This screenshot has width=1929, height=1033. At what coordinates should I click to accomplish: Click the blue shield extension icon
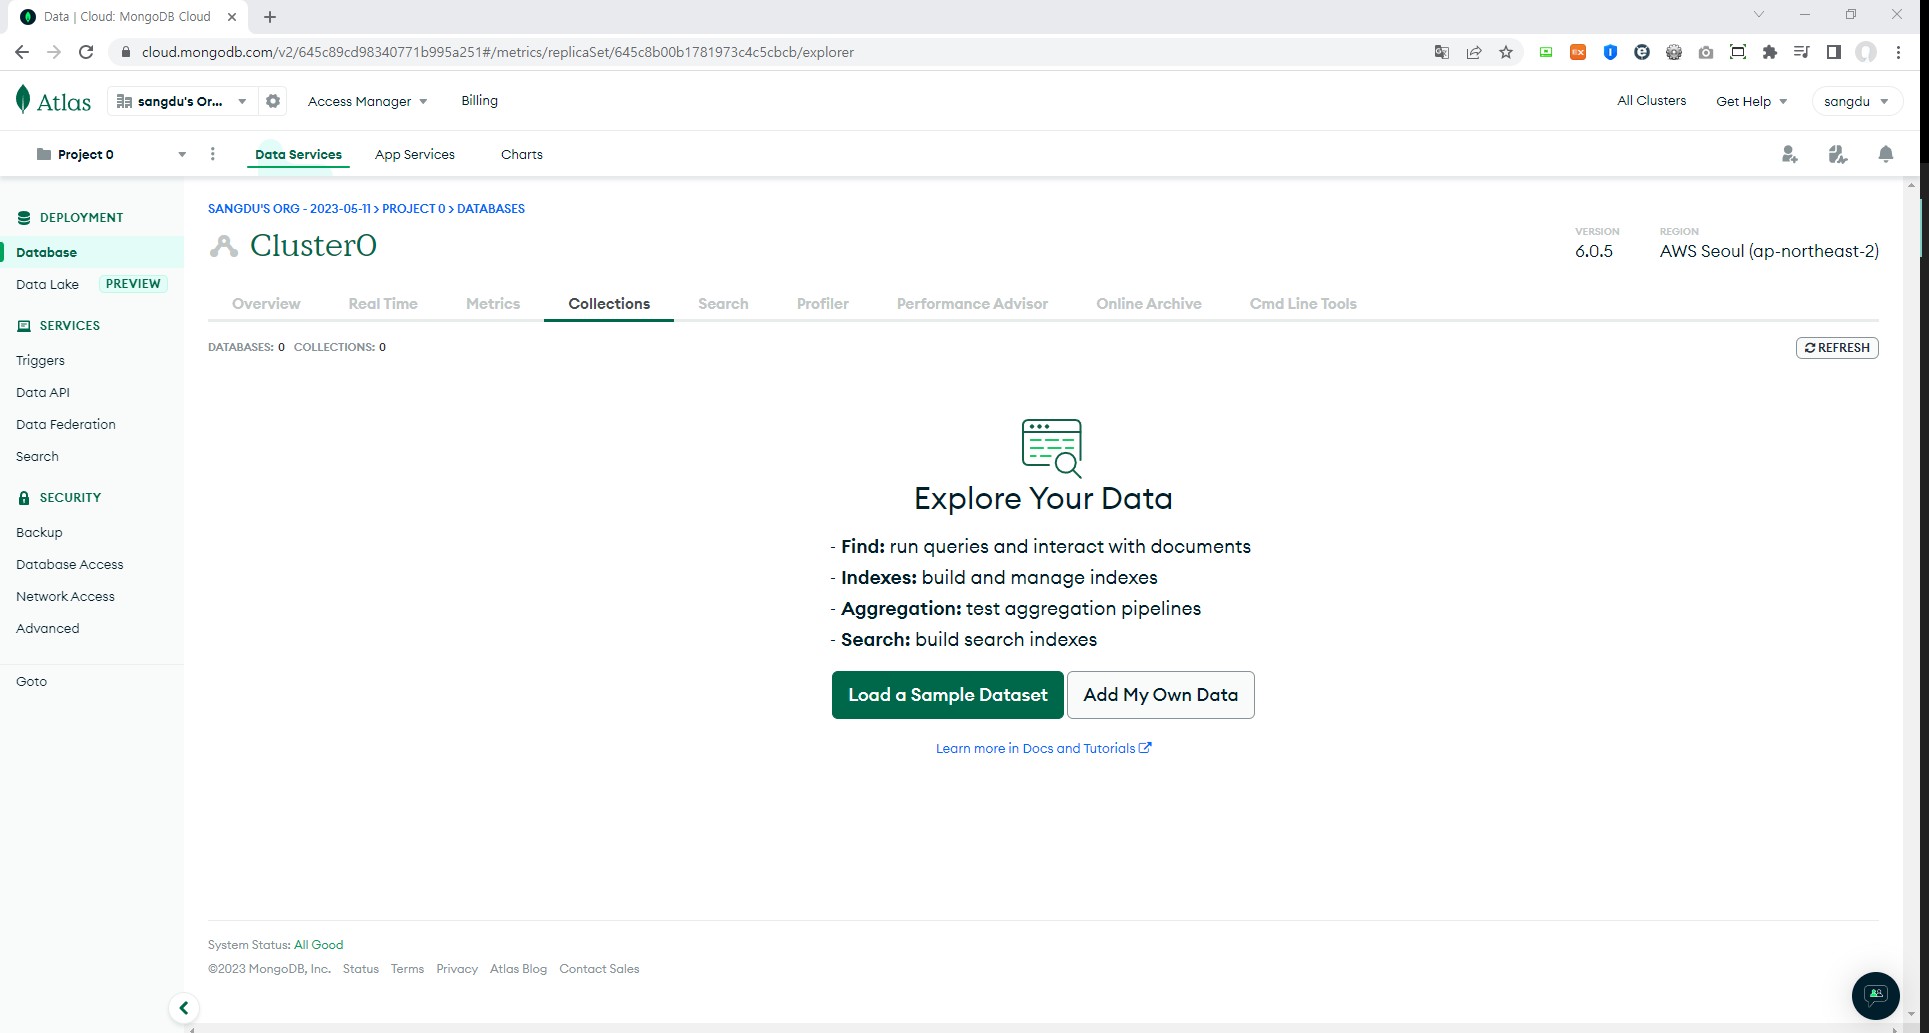(x=1610, y=52)
